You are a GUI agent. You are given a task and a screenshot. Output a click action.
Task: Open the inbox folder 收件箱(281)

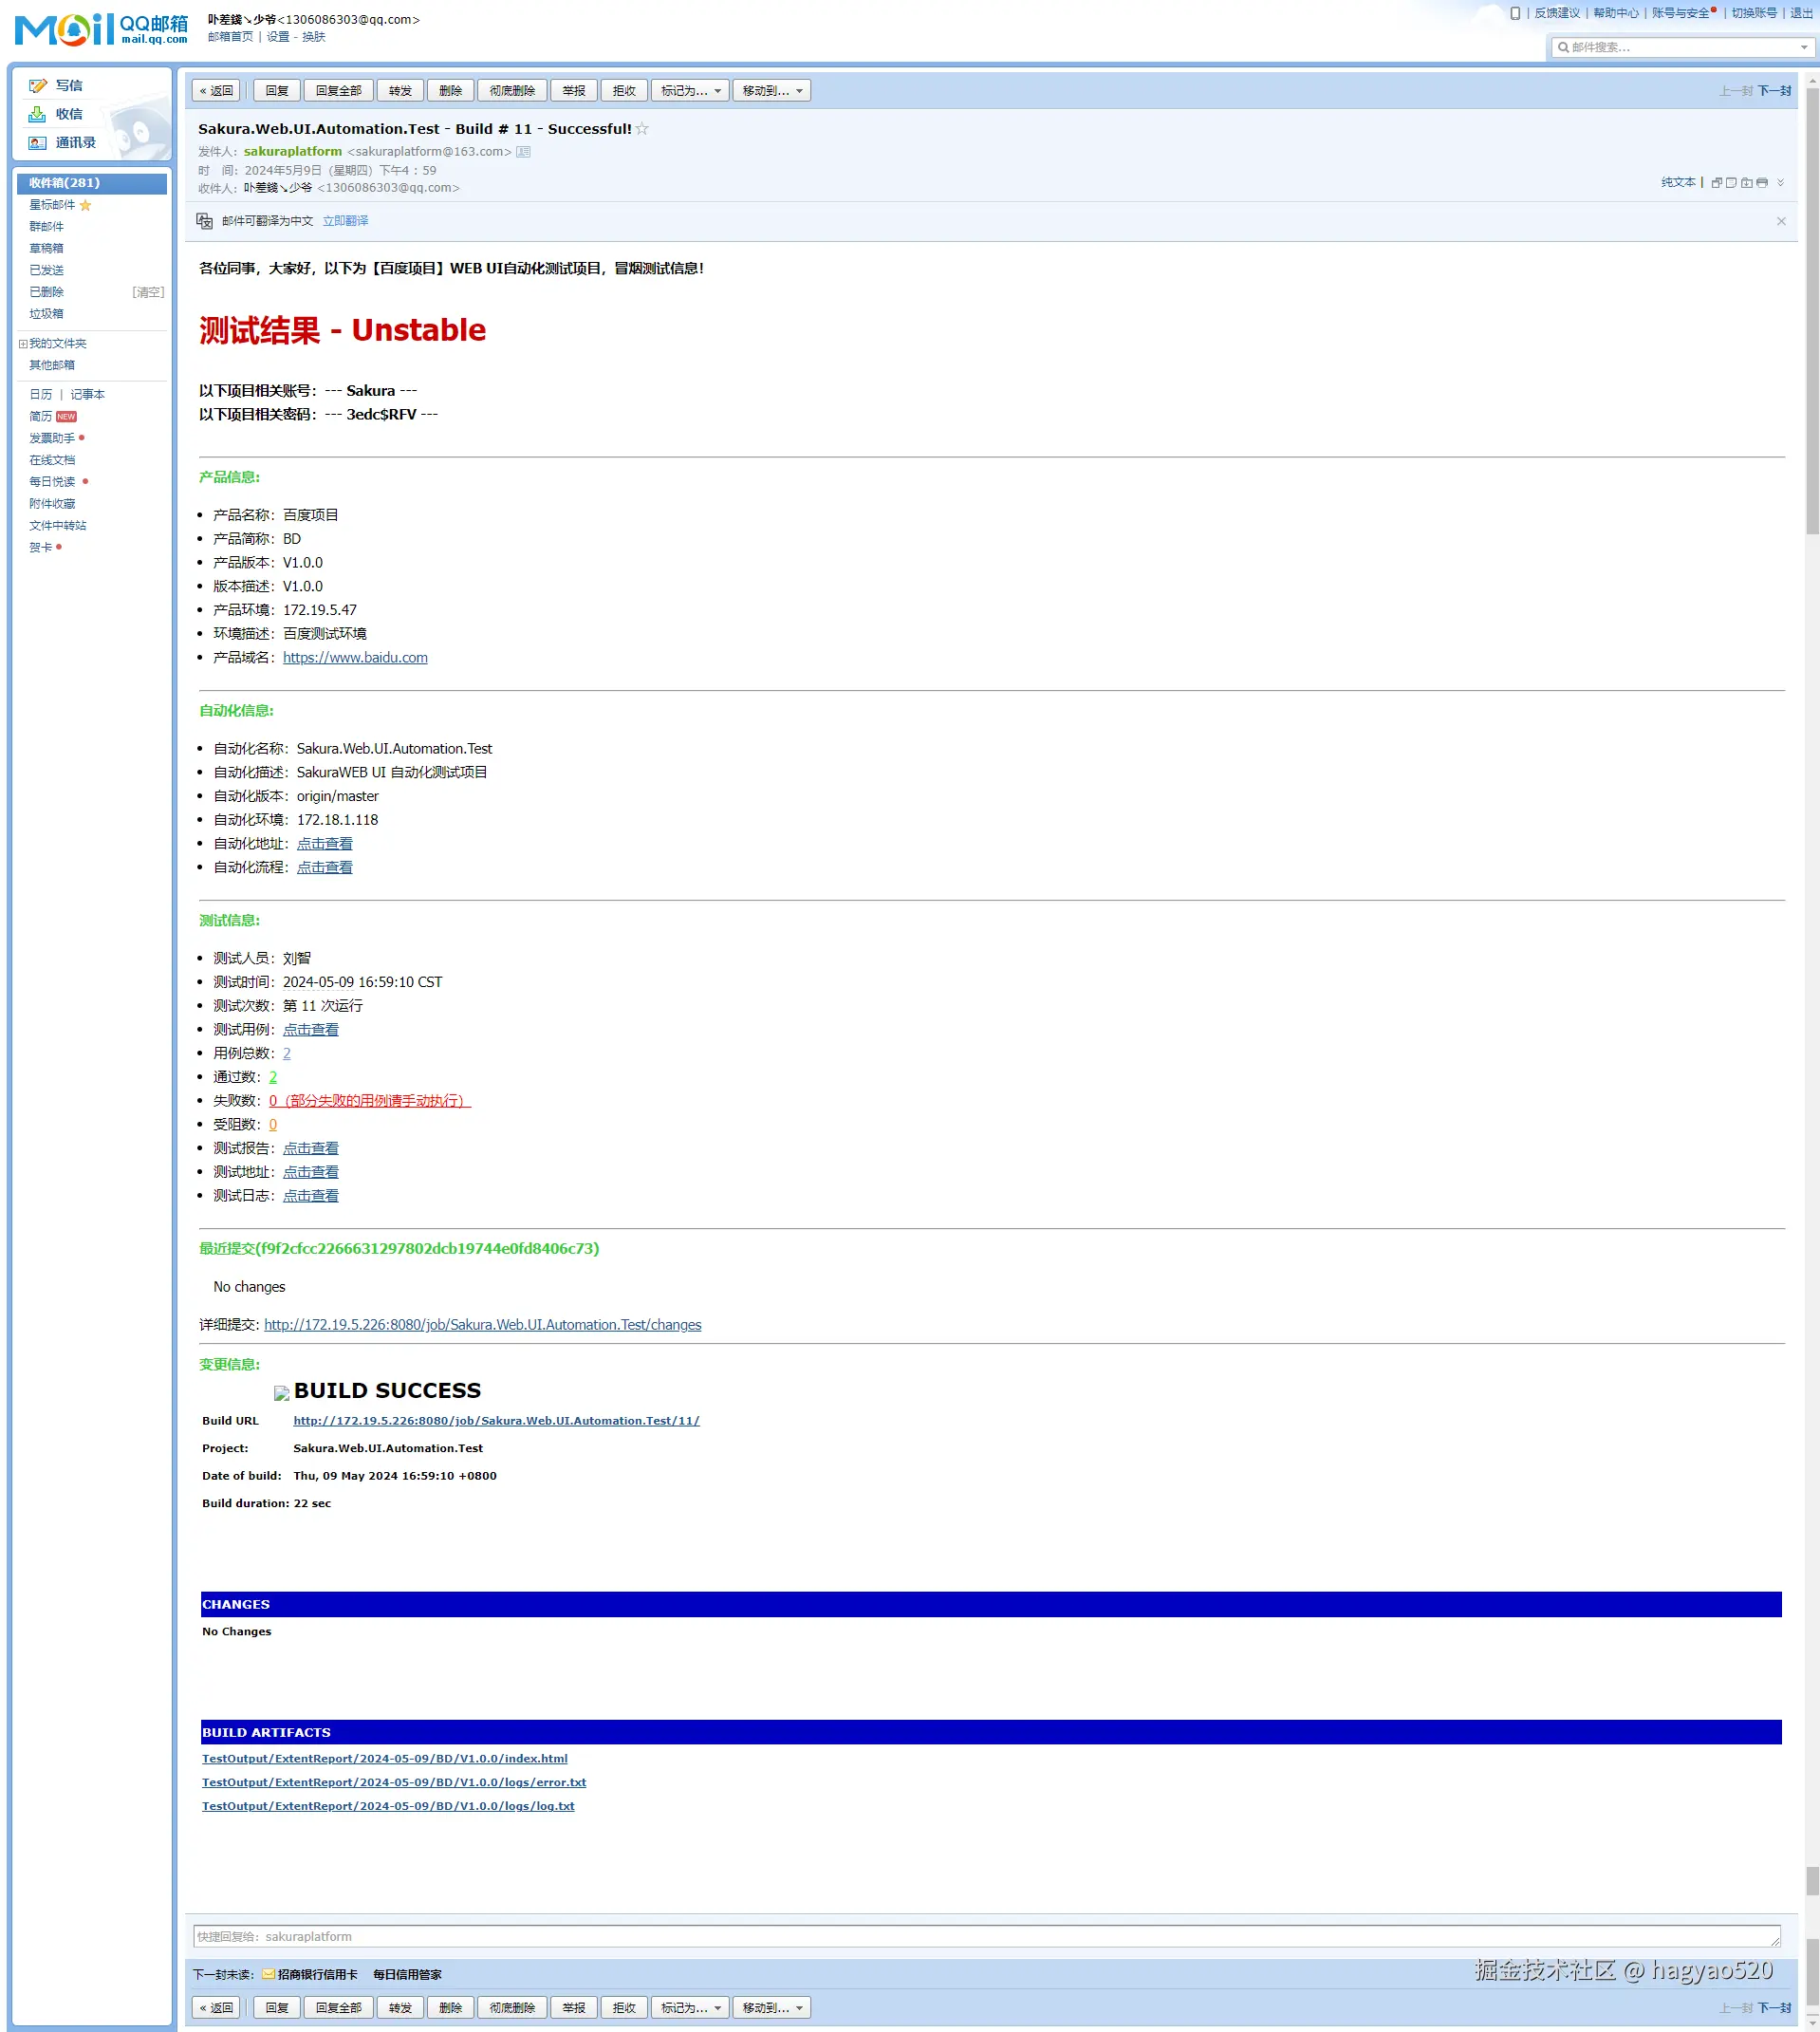tap(92, 183)
